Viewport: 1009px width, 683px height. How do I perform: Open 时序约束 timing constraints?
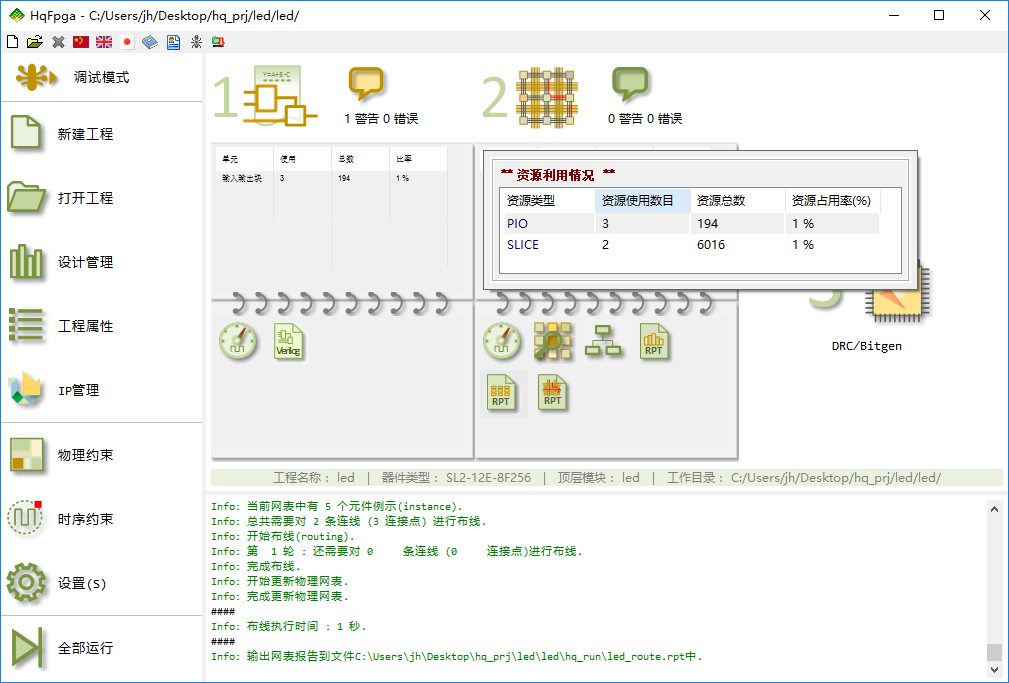85,519
